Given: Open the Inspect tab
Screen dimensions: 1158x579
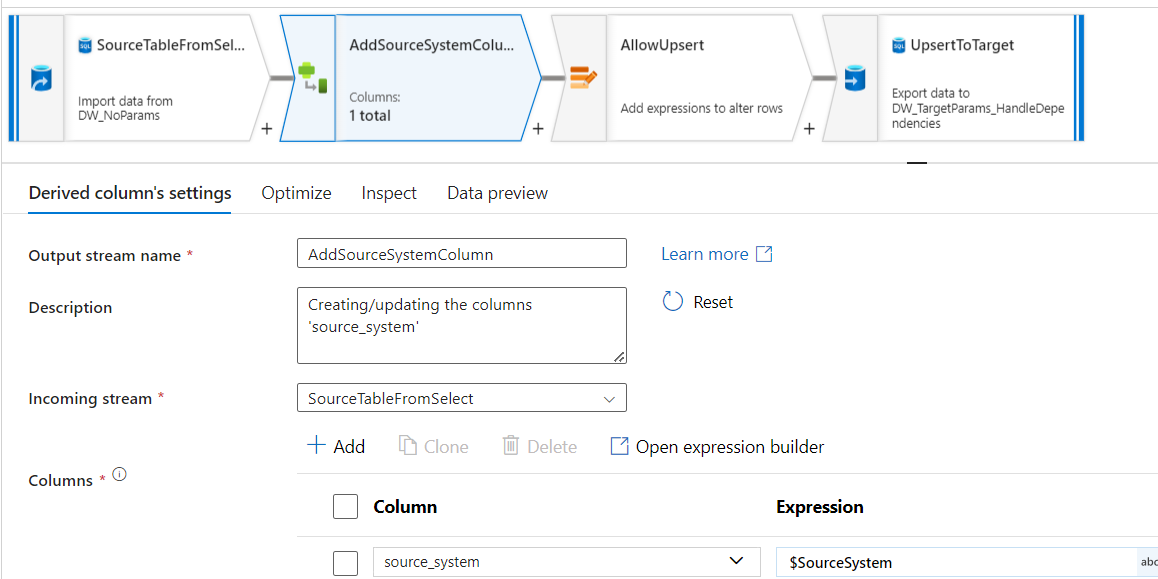Looking at the screenshot, I should (389, 193).
